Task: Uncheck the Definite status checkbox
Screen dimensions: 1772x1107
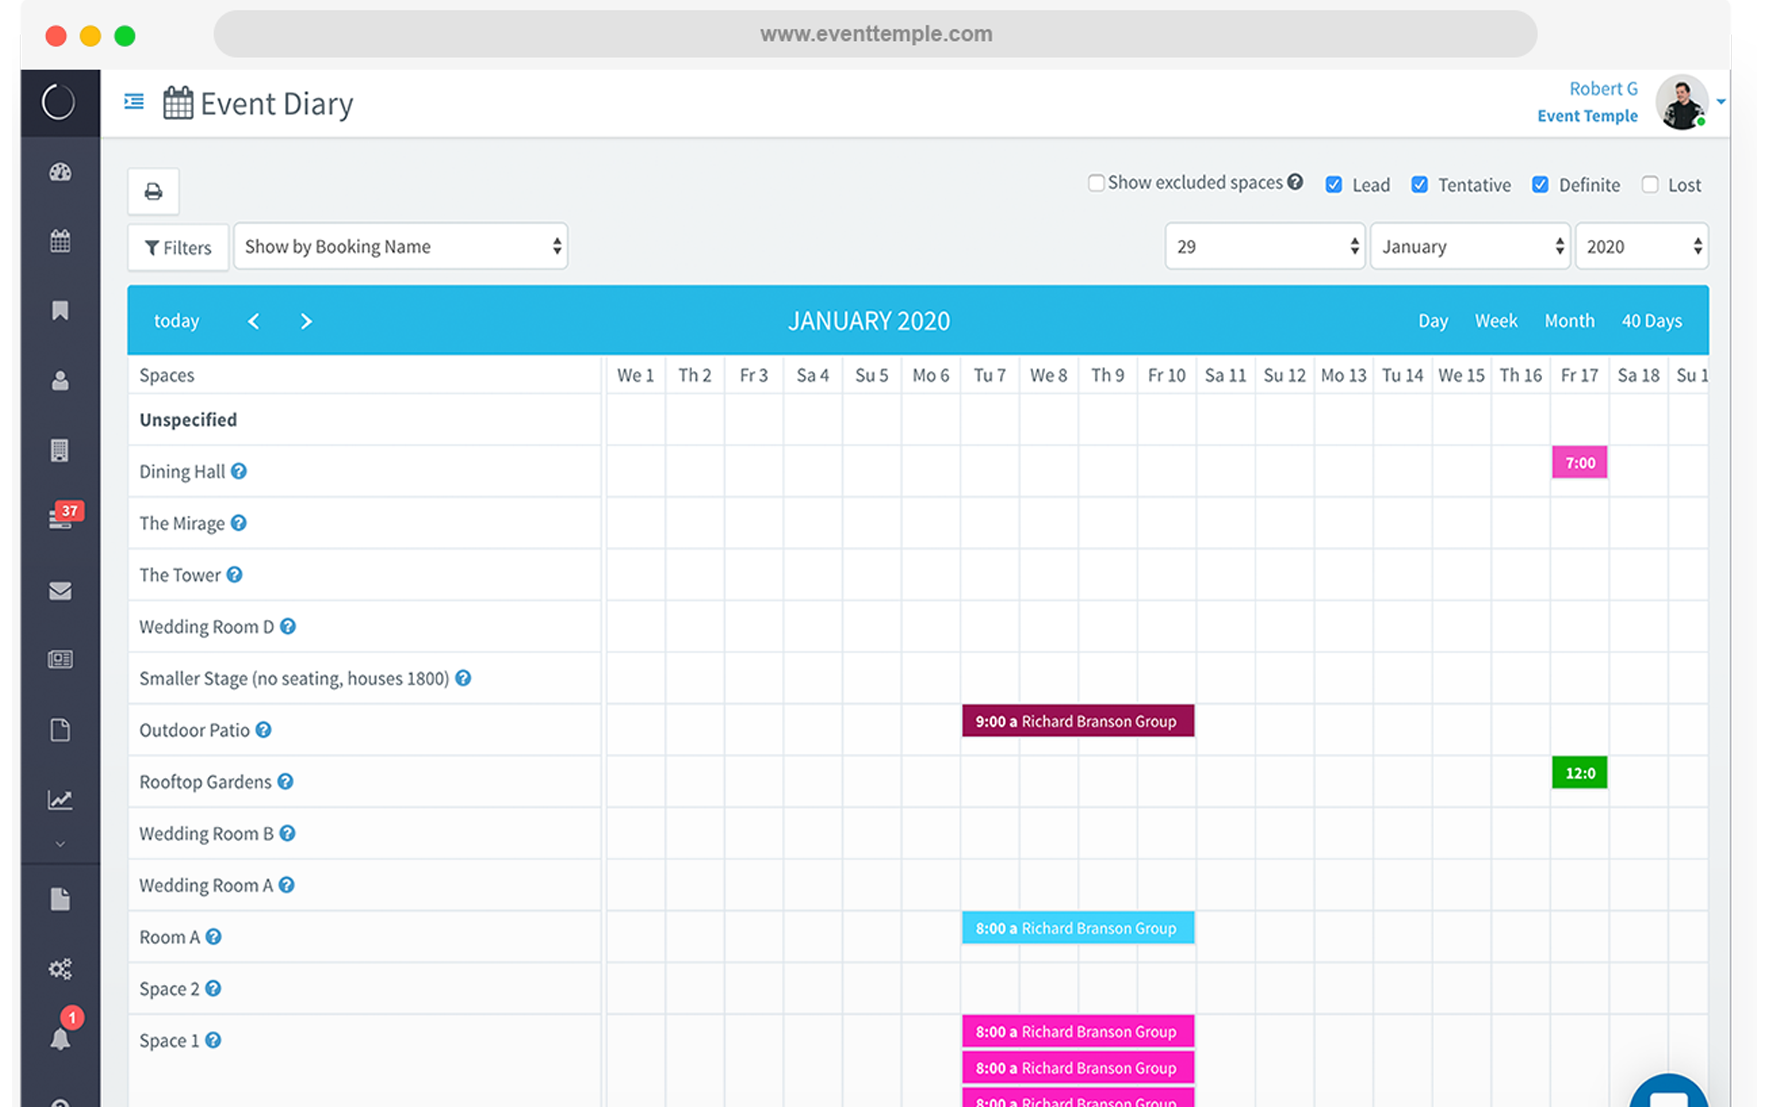Action: pos(1540,185)
